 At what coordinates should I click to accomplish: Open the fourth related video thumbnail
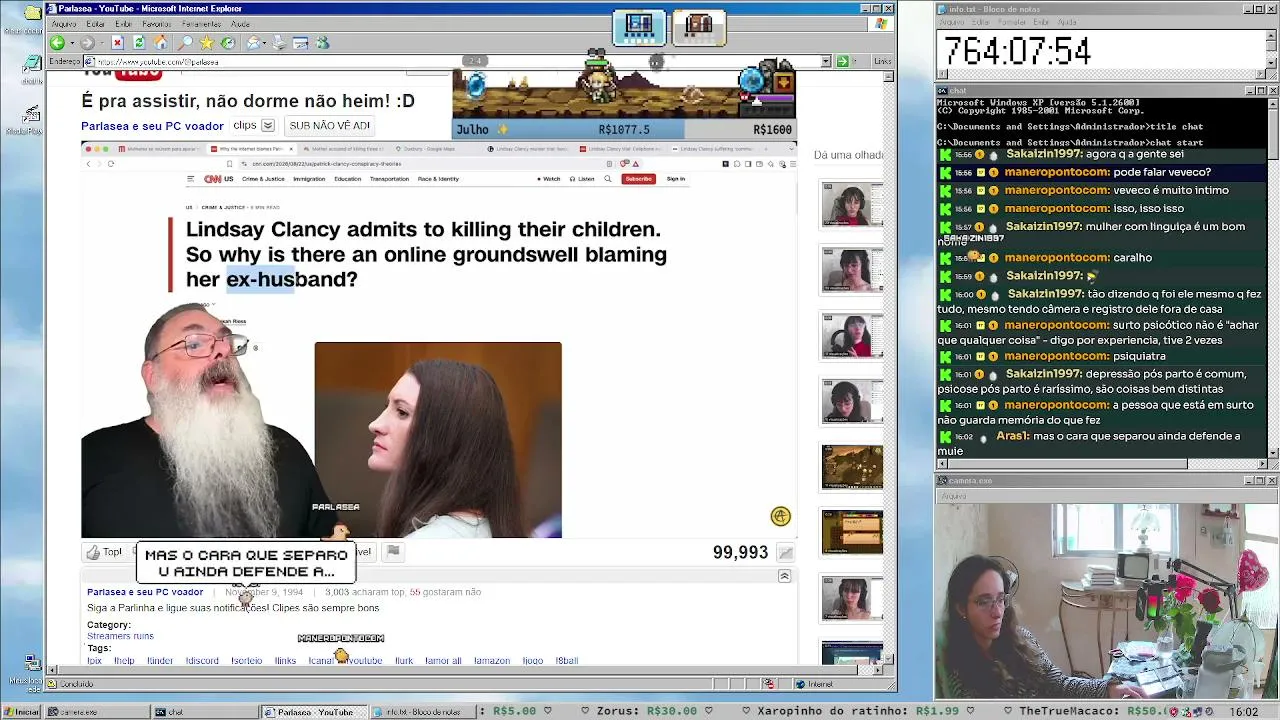pyautogui.click(x=852, y=401)
